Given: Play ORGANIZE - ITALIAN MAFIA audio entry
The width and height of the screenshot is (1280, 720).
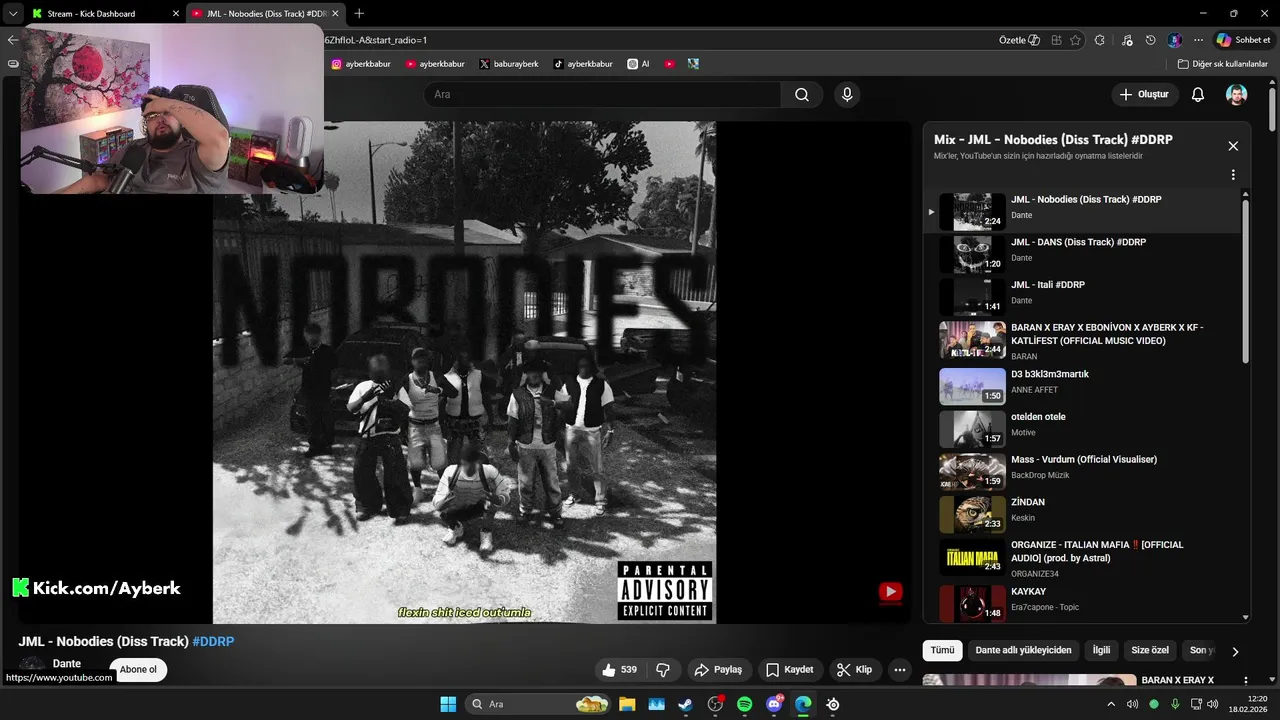Looking at the screenshot, I should tap(1084, 558).
